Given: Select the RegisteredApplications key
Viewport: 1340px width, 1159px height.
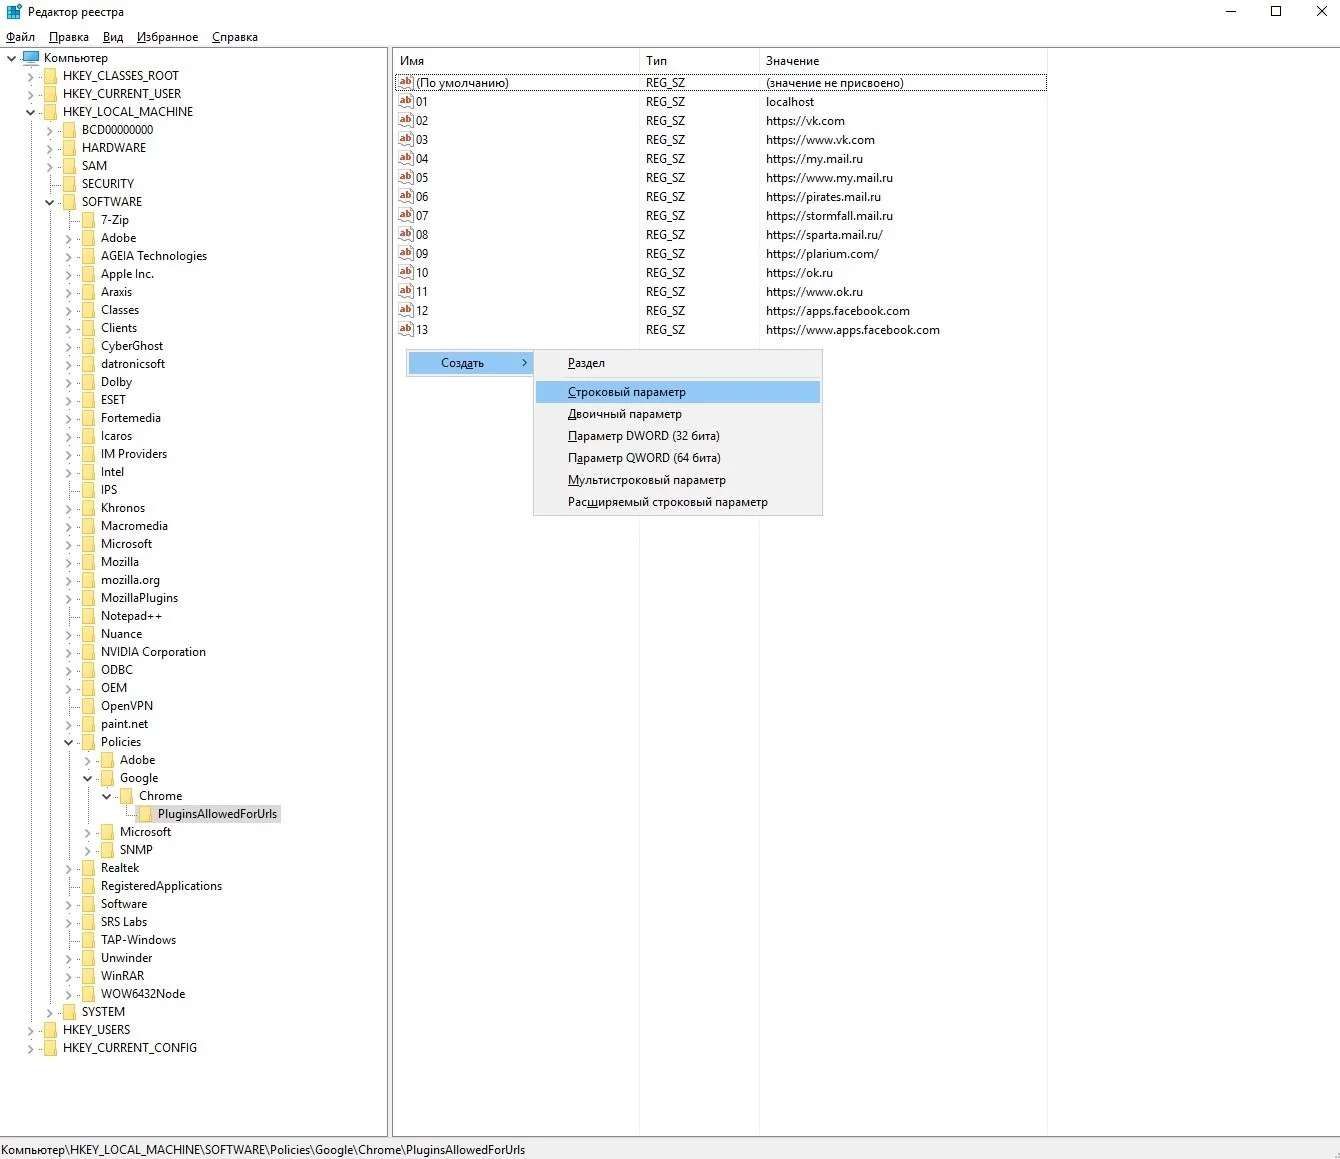Looking at the screenshot, I should pos(161,886).
